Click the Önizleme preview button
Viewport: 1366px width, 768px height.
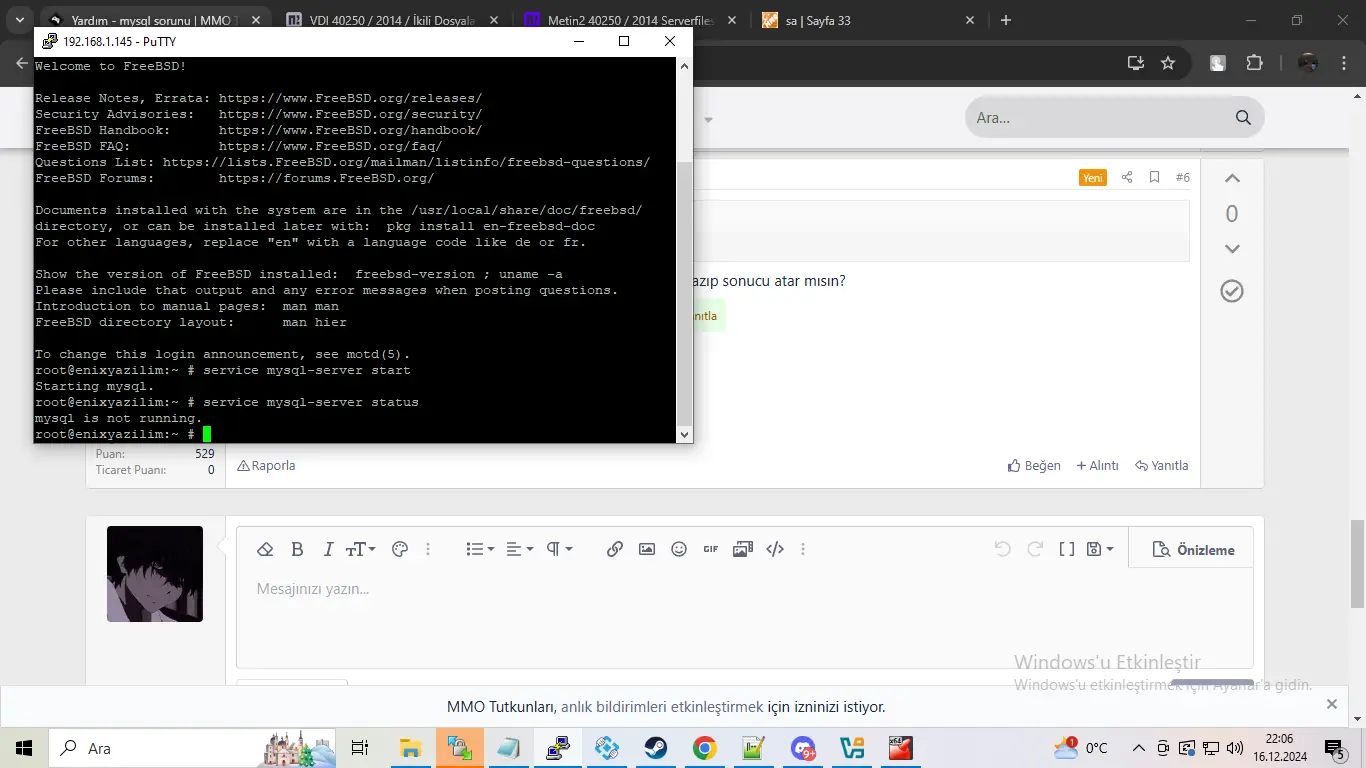click(1191, 548)
